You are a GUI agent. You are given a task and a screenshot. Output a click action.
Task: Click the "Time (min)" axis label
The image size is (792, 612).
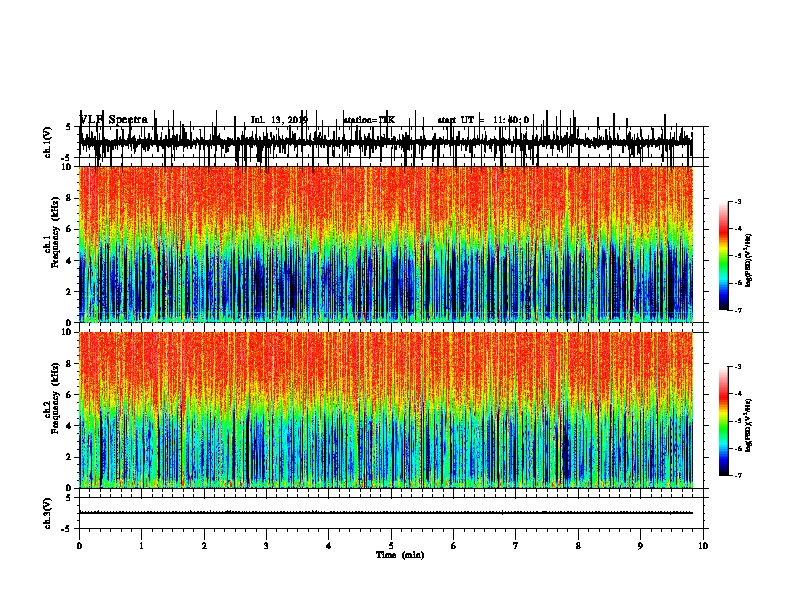click(400, 555)
